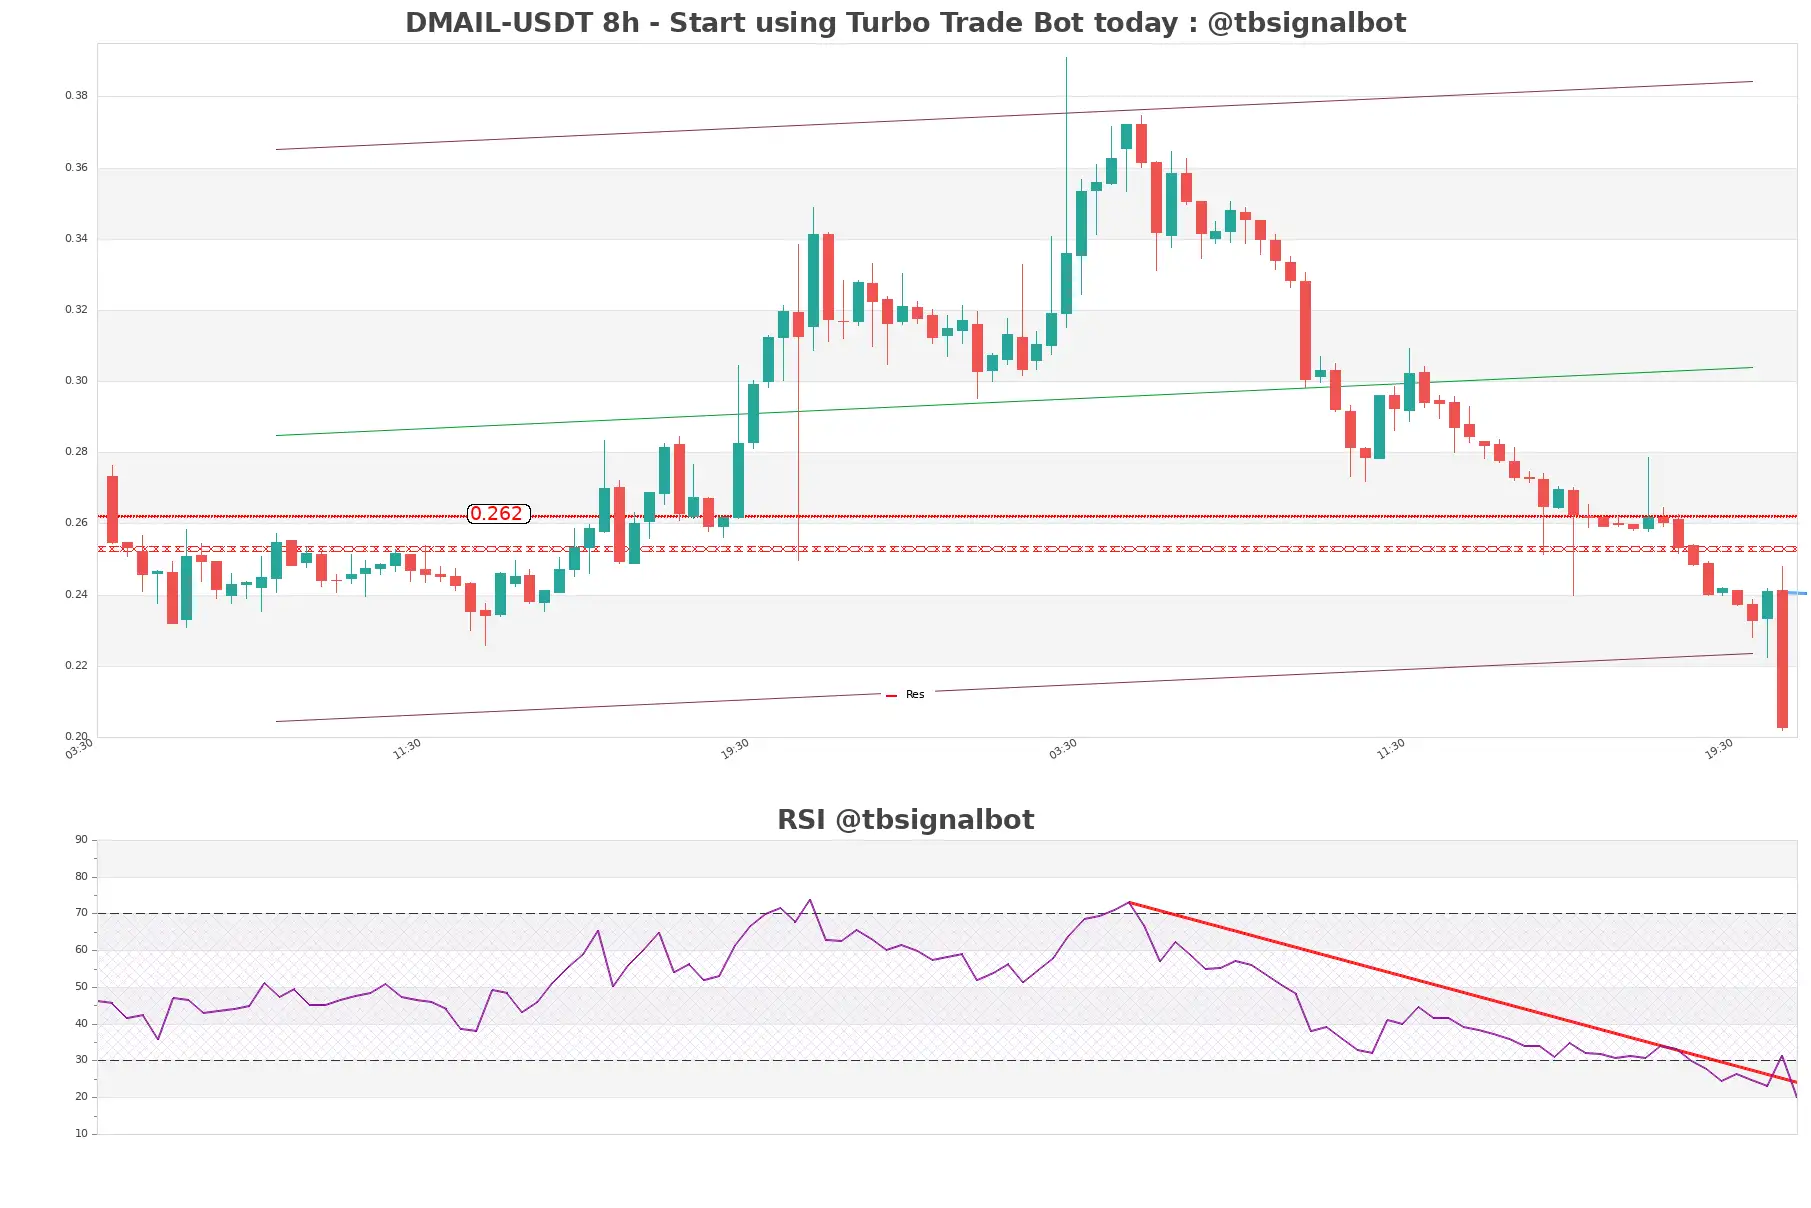Click the RSI axis label 10
This screenshot has width=1811, height=1208.
pos(81,1134)
